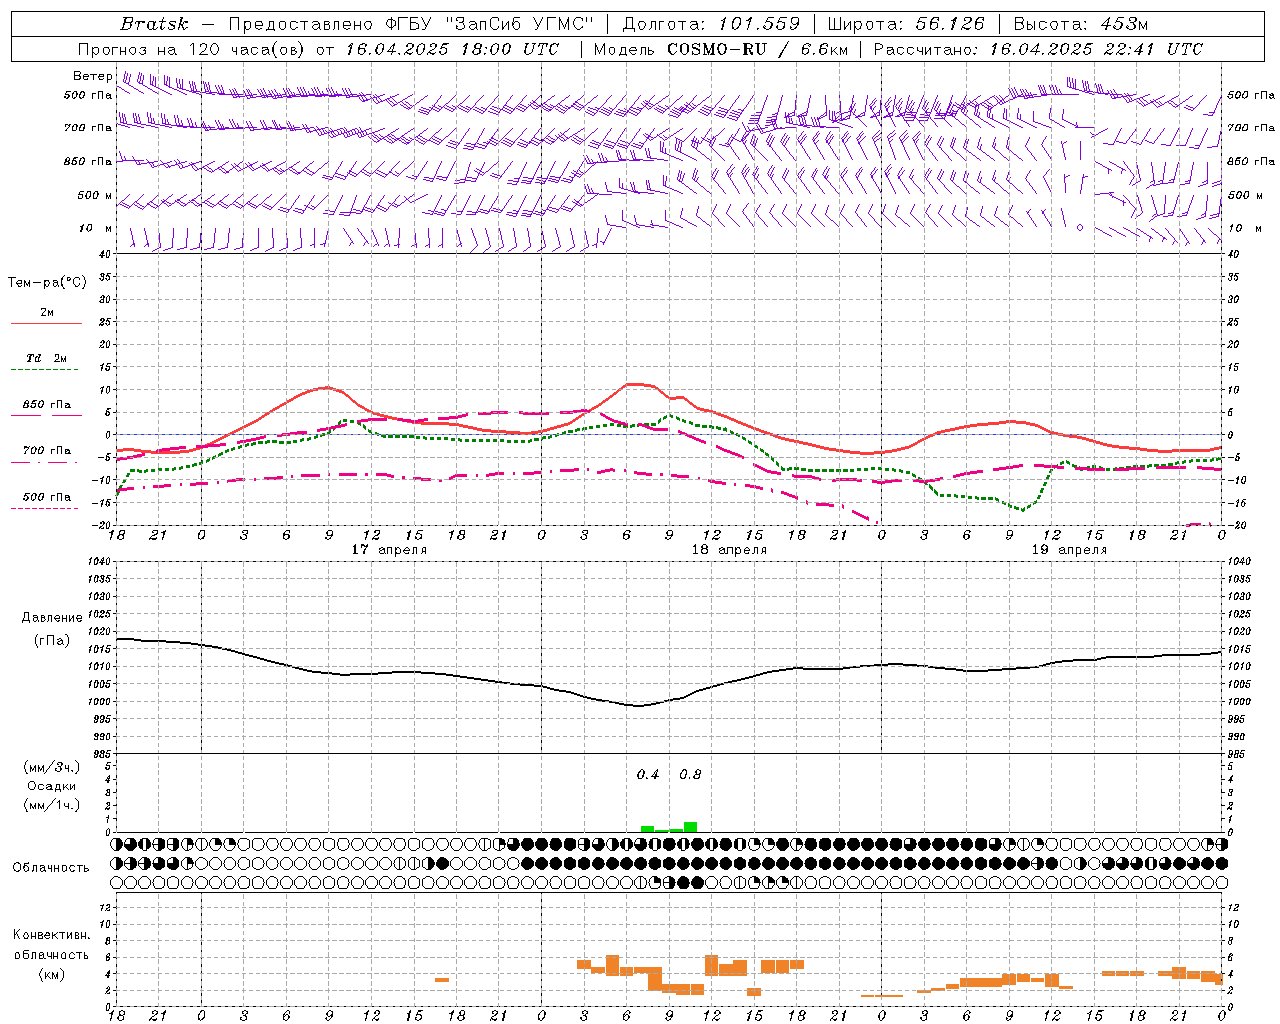Click 'Рассчитано: 16.04.2025 22:41 UTC' timestamp
This screenshot has height=1024, width=1280.
(x=1038, y=49)
